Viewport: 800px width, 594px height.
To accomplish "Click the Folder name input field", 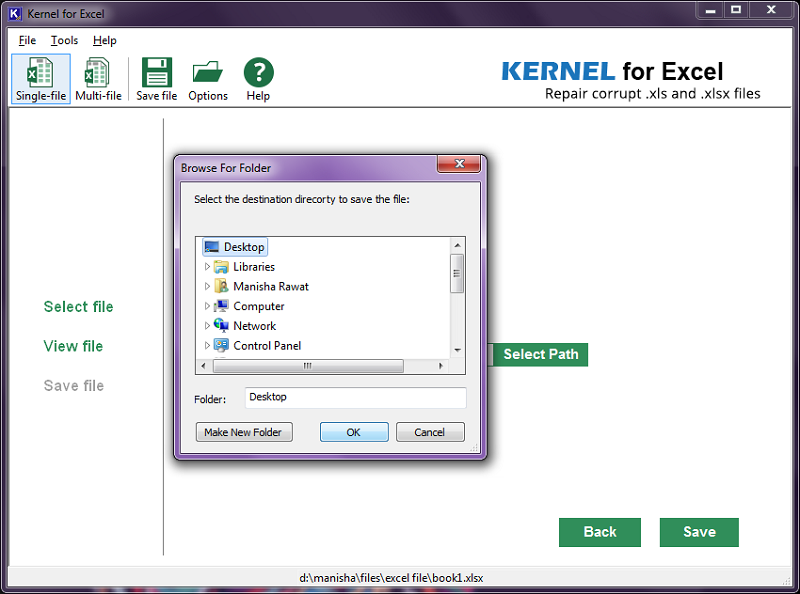I will [x=356, y=398].
